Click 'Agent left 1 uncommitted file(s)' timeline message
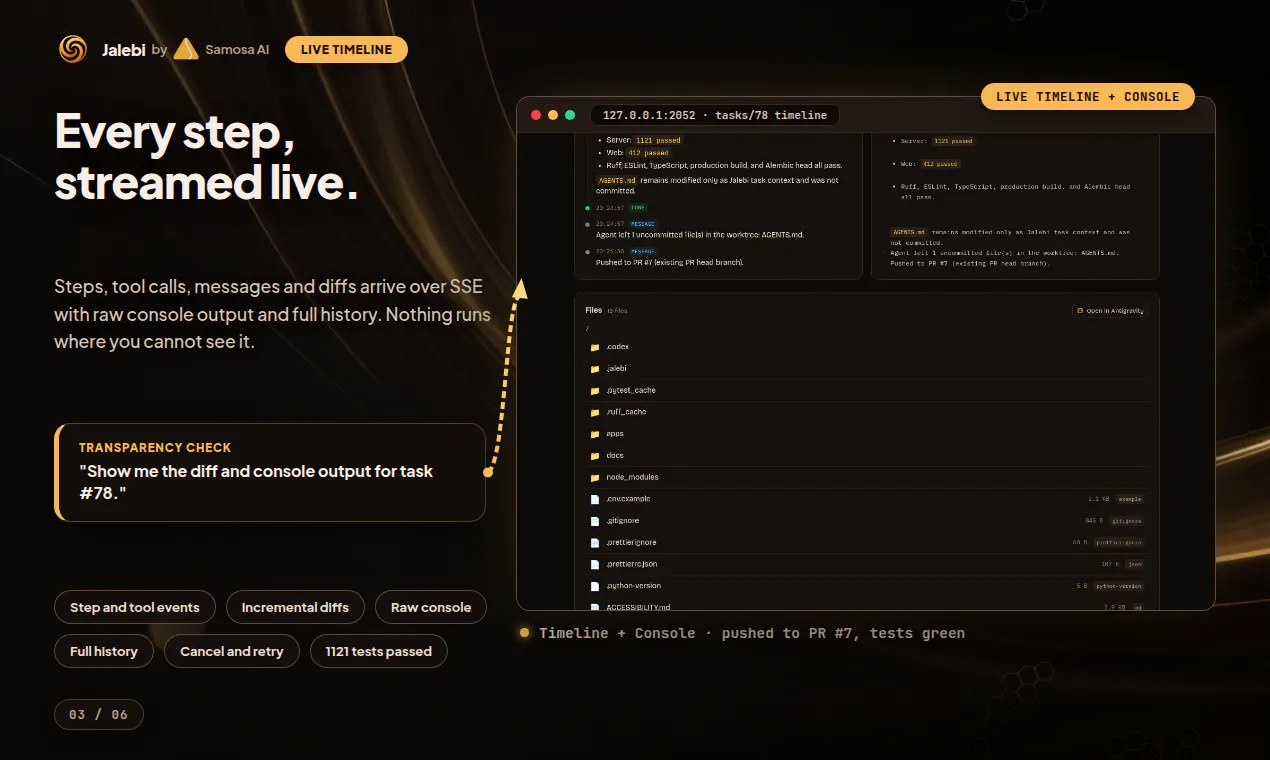The image size is (1270, 760). click(700, 235)
